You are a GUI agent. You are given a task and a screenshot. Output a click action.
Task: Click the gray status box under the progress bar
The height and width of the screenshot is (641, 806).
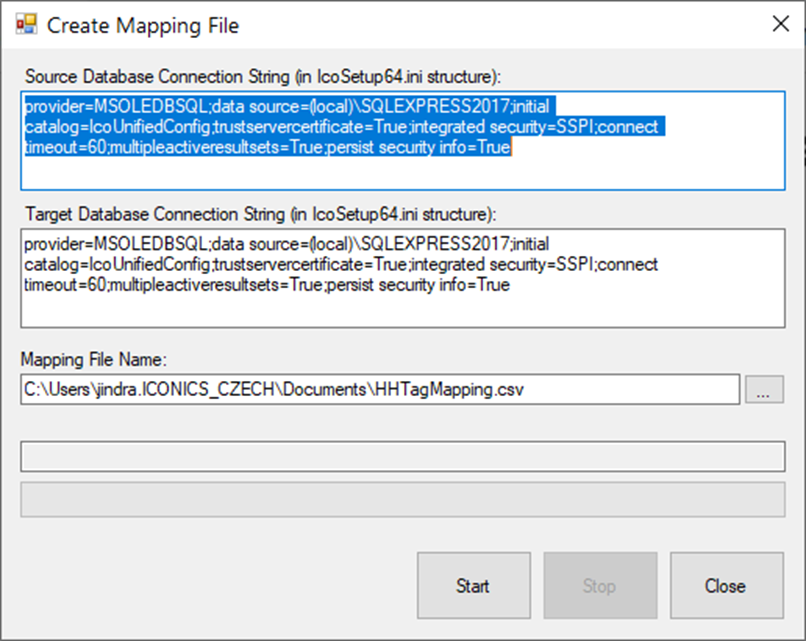pyautogui.click(x=402, y=499)
